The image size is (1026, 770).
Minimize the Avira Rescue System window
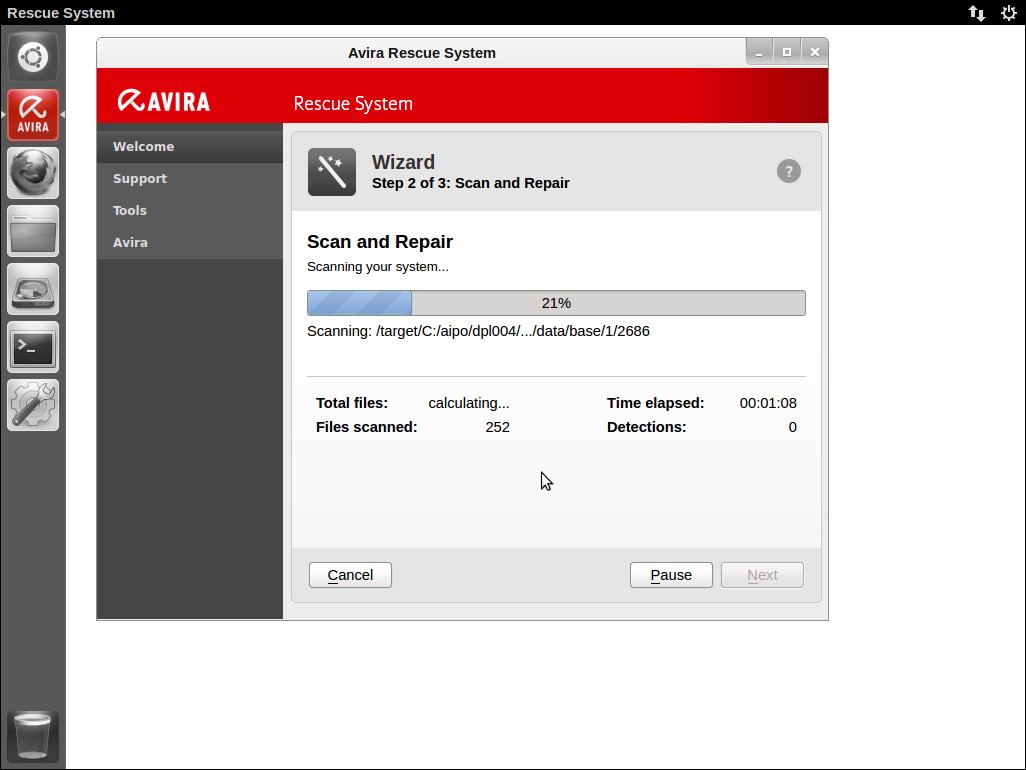point(759,52)
